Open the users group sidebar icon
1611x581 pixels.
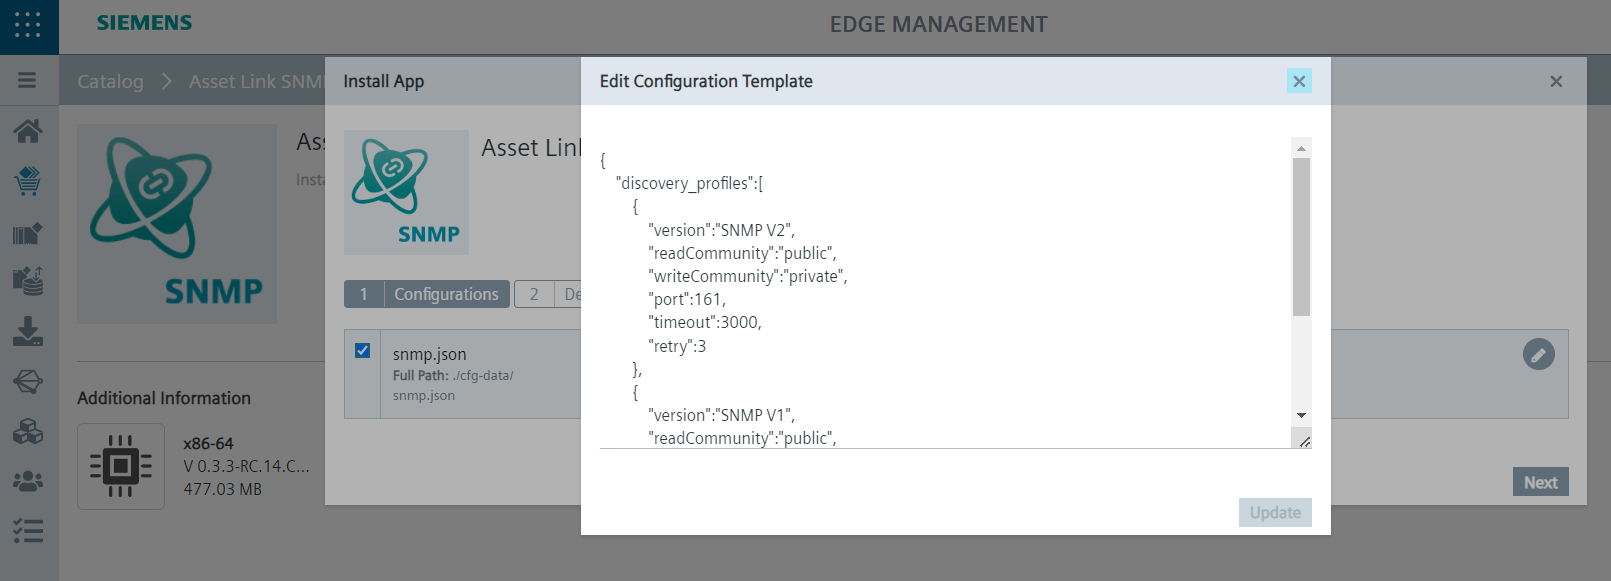pyautogui.click(x=28, y=481)
